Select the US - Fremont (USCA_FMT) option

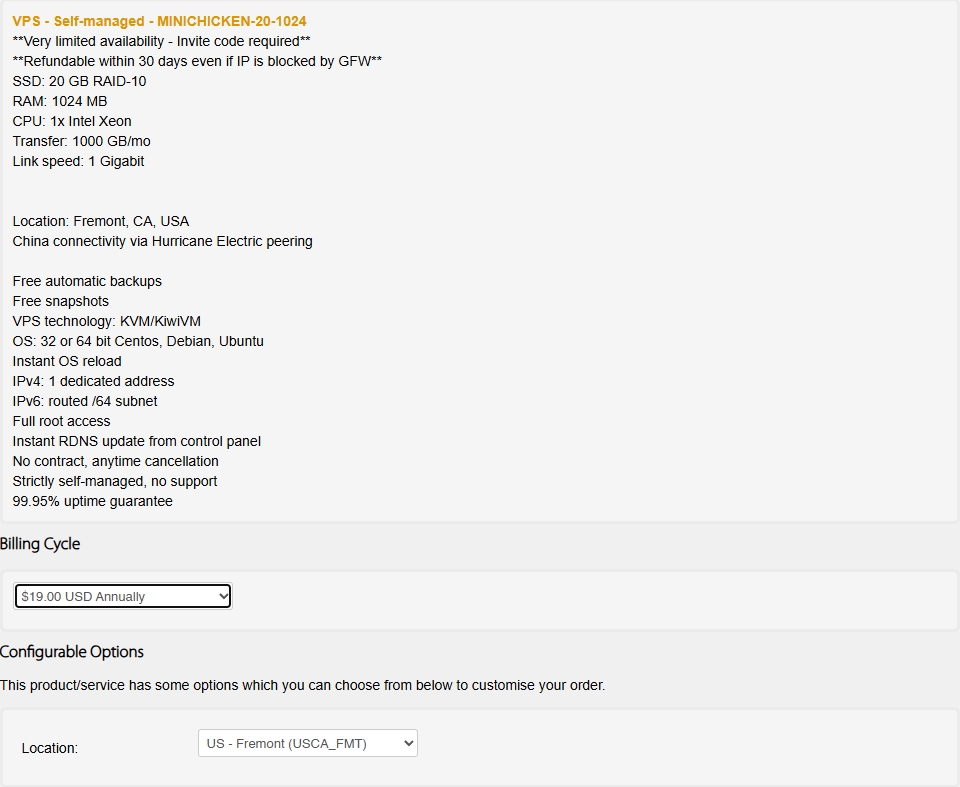click(307, 743)
